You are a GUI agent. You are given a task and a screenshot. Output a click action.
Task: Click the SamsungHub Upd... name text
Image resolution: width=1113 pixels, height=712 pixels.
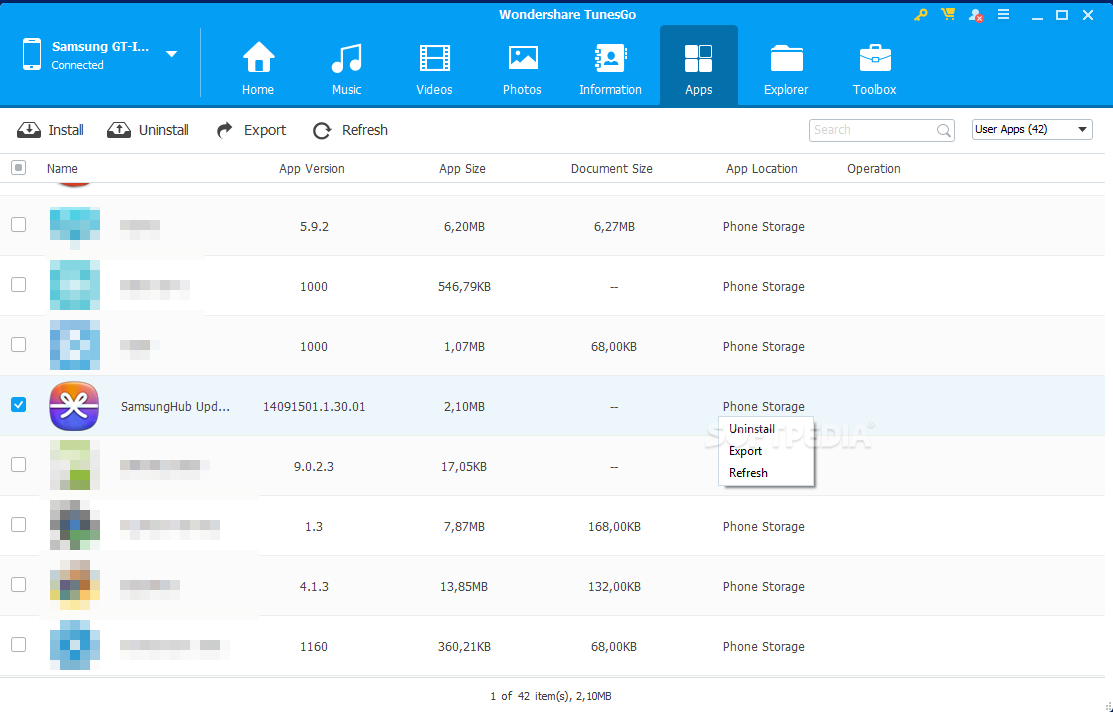click(x=175, y=407)
